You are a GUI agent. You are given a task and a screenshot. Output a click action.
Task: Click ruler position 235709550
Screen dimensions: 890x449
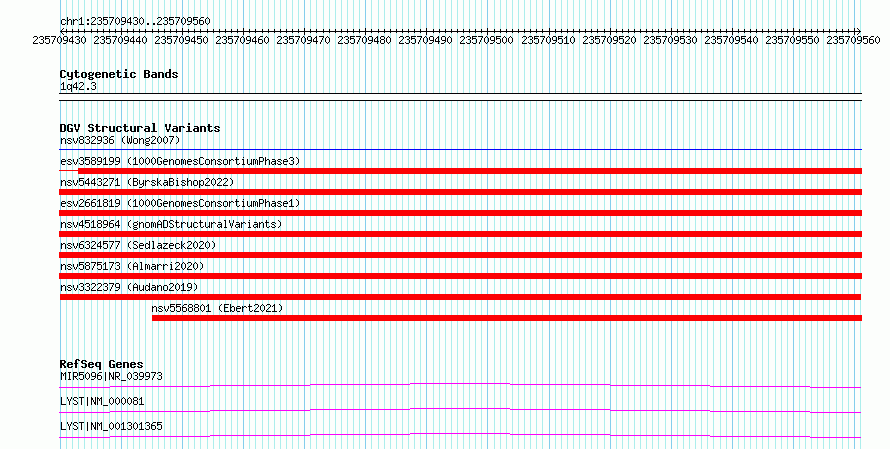tap(792, 40)
